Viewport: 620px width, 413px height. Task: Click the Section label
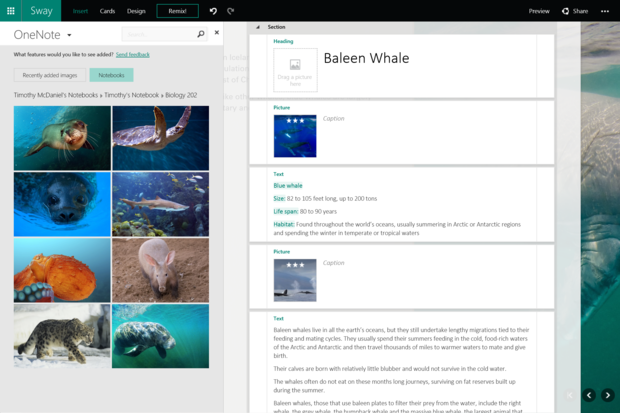[x=276, y=27]
